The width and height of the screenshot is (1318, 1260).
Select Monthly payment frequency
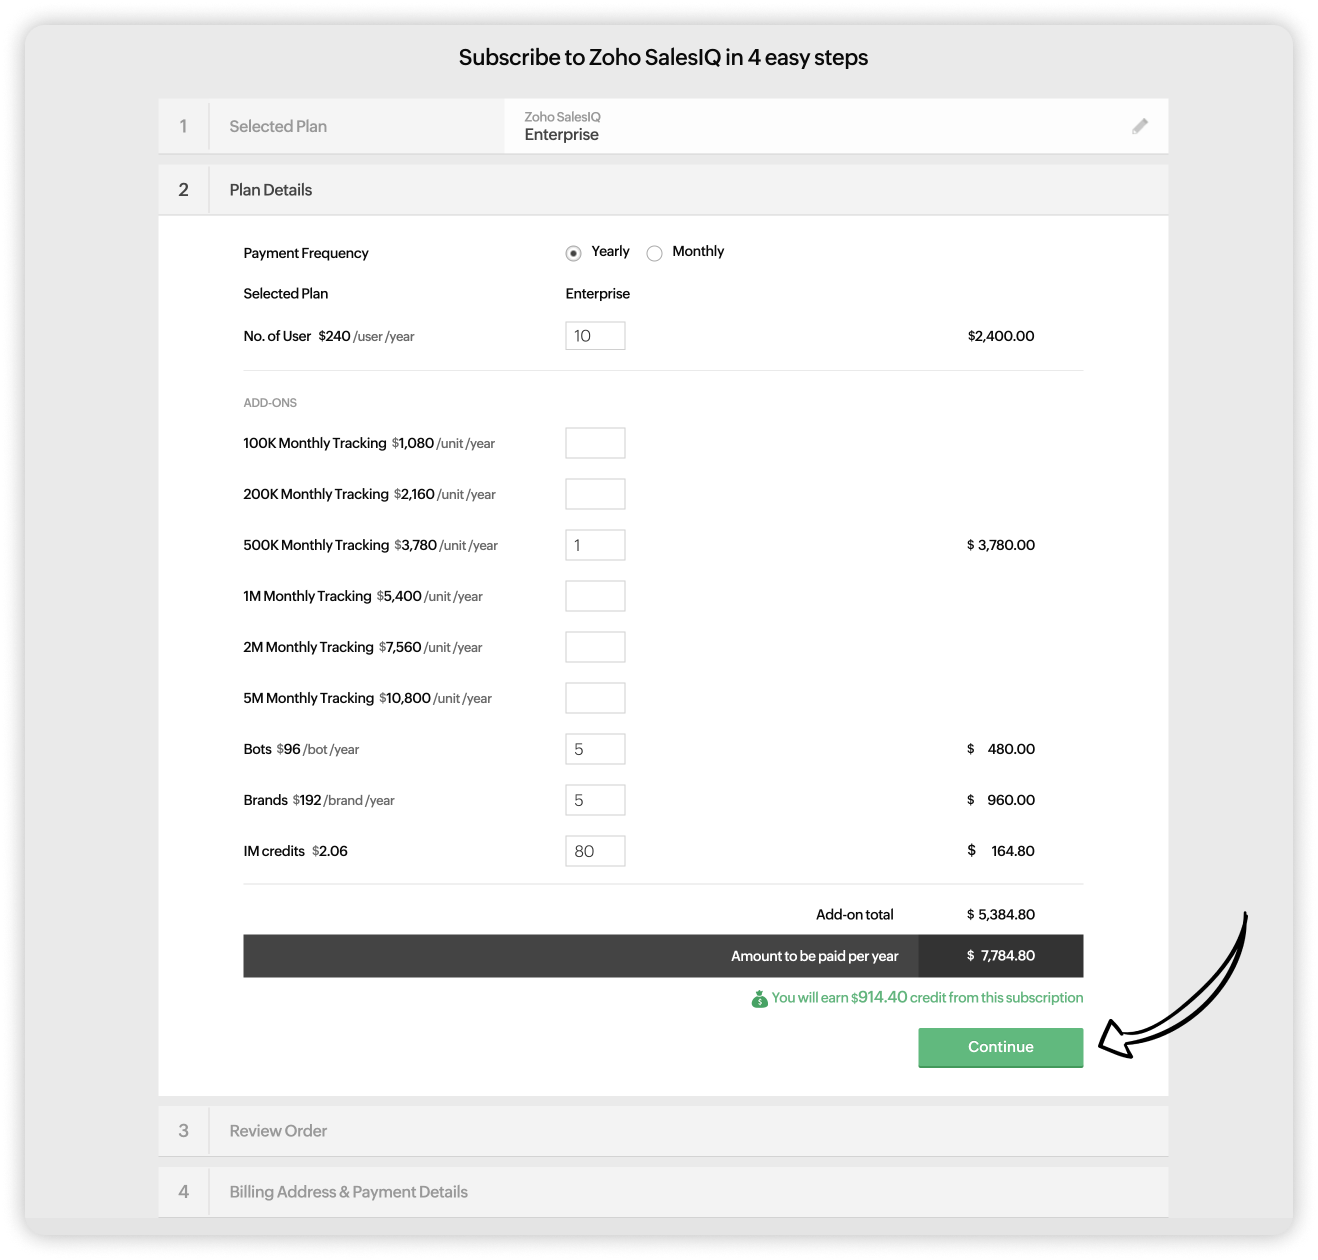pos(654,253)
